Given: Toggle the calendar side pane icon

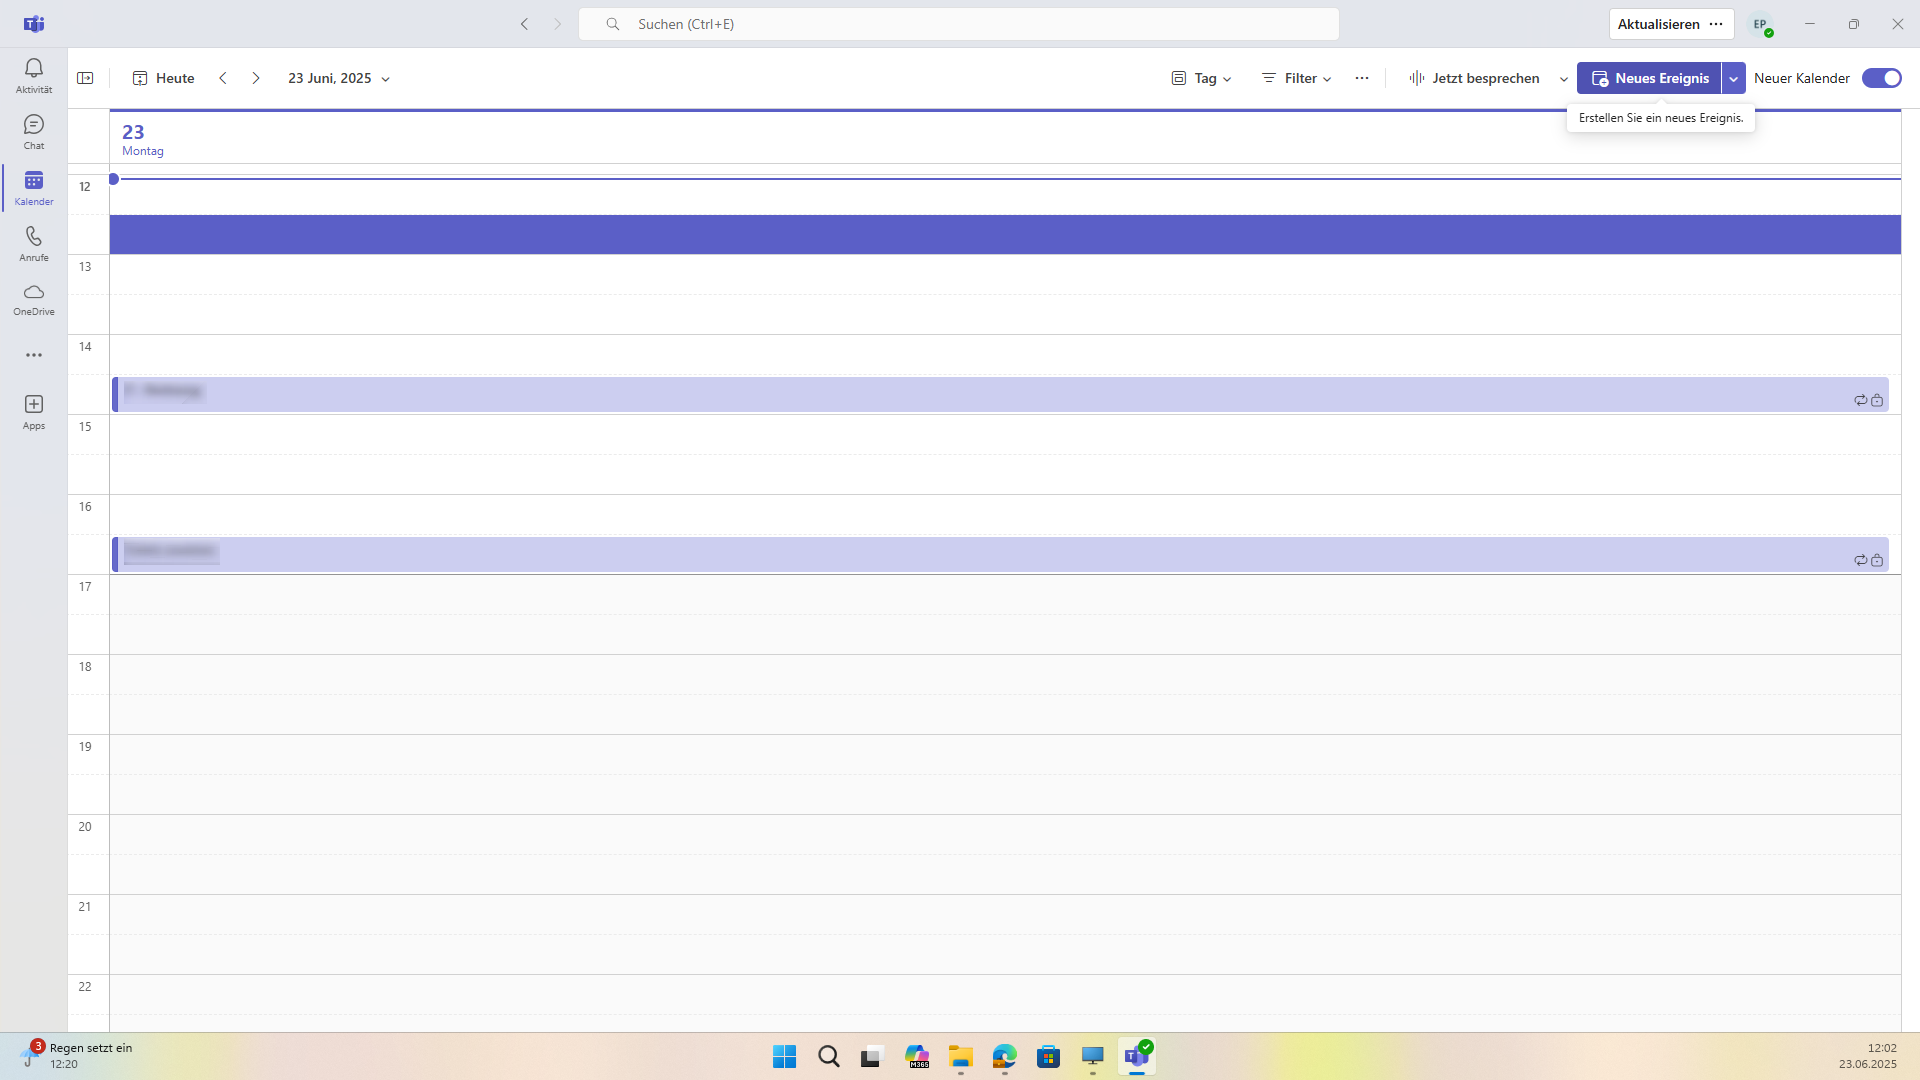Looking at the screenshot, I should (85, 78).
